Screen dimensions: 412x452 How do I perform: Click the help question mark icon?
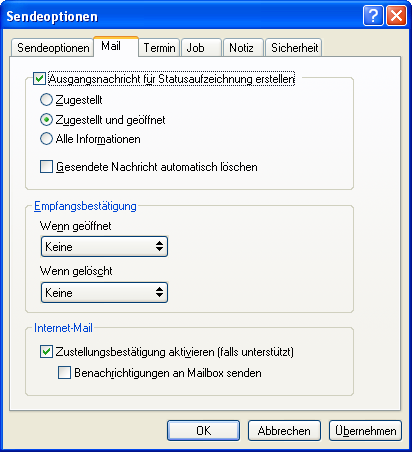[373, 15]
